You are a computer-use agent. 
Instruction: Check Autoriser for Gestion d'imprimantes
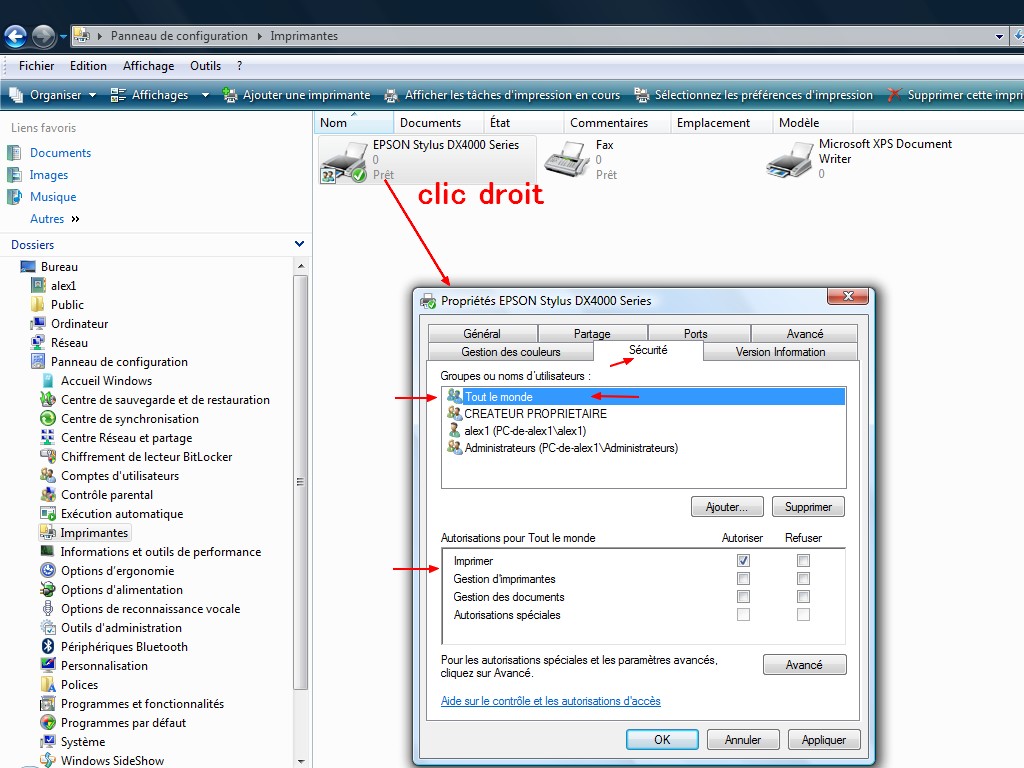743,579
